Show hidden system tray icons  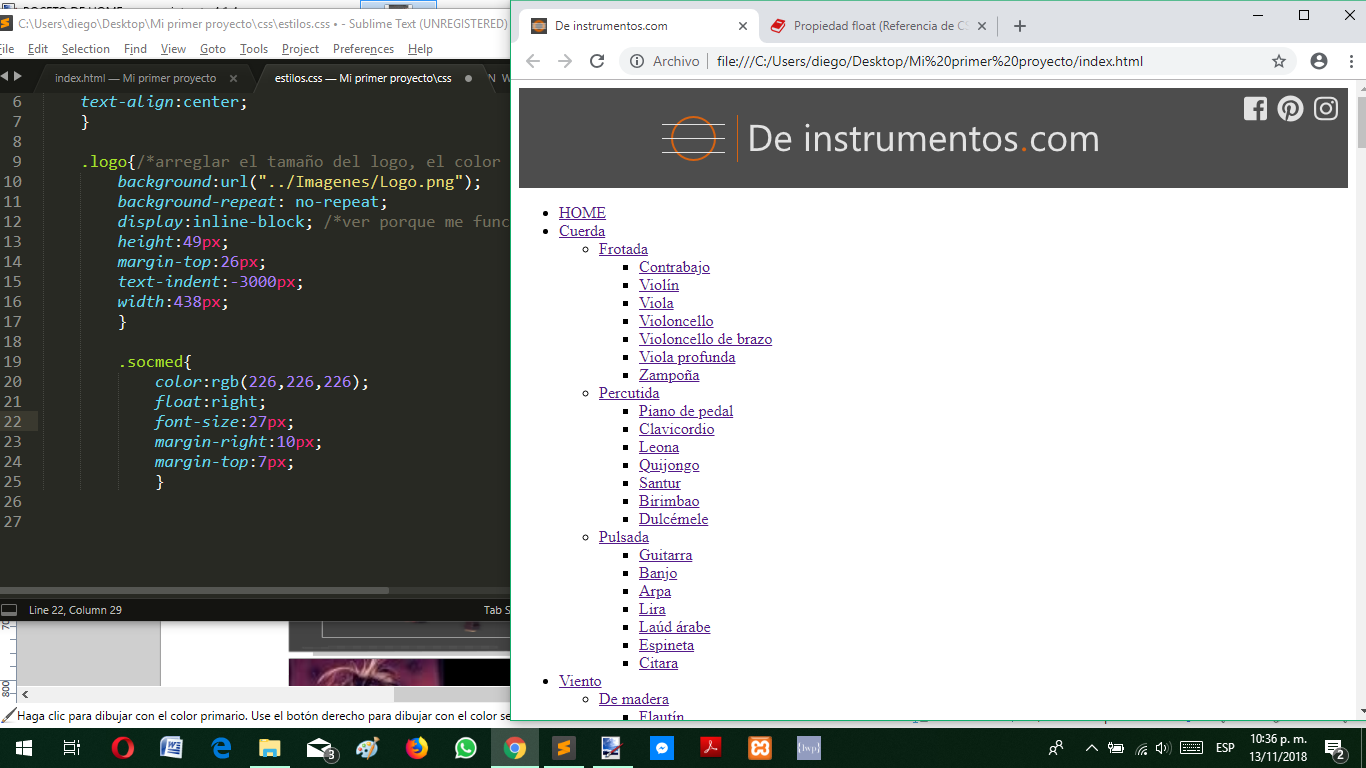click(1091, 748)
